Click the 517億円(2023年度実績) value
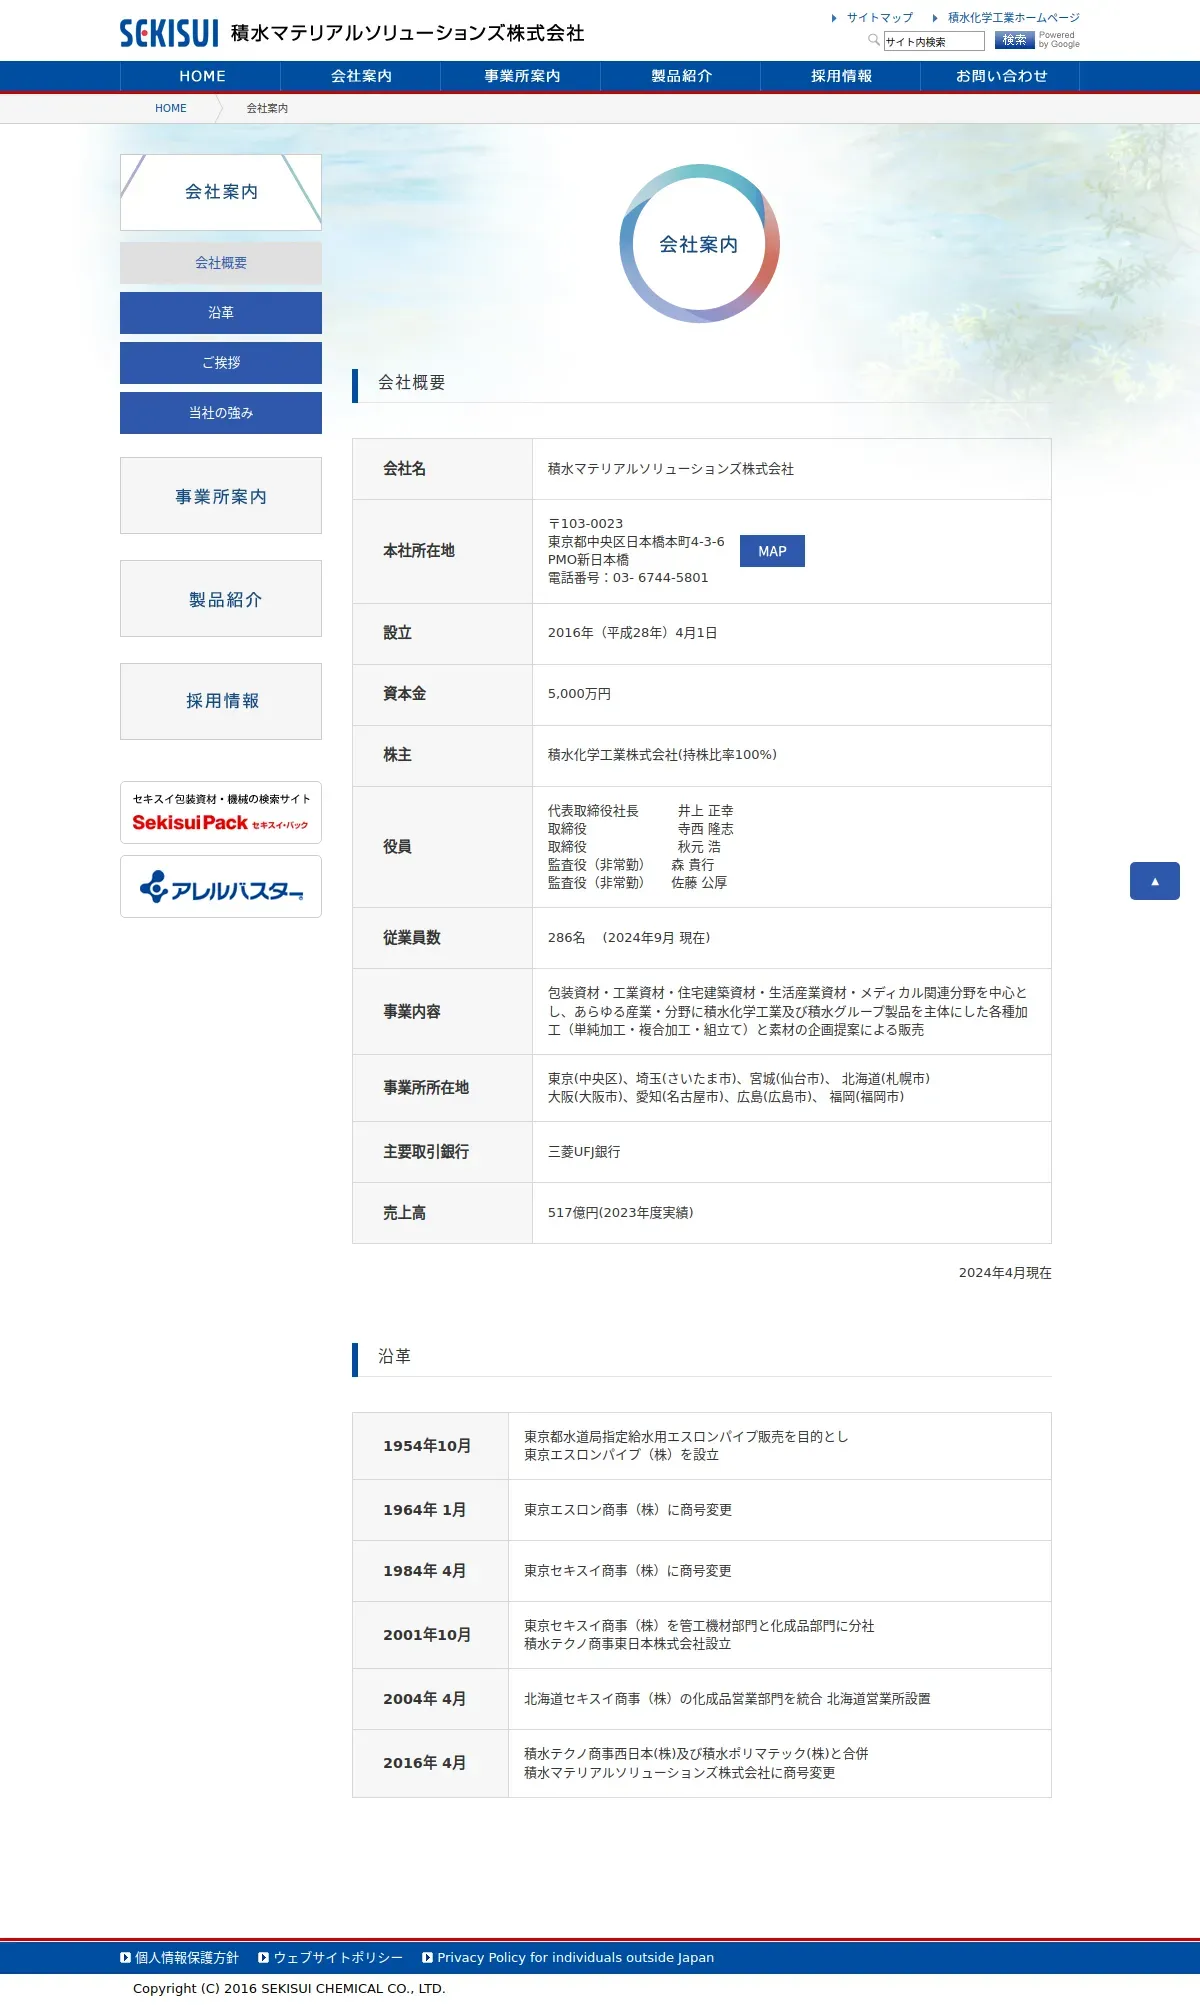Image resolution: width=1200 pixels, height=2005 pixels. click(x=620, y=1213)
